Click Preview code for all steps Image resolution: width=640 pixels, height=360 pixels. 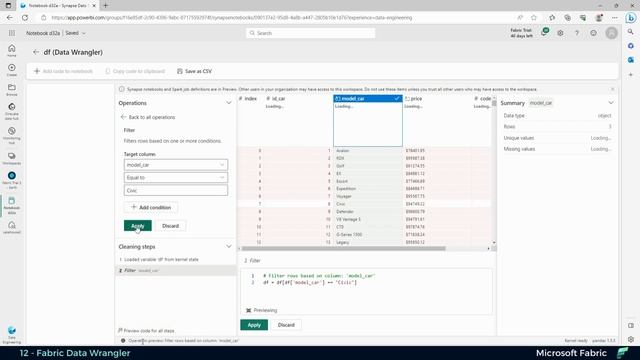146,331
